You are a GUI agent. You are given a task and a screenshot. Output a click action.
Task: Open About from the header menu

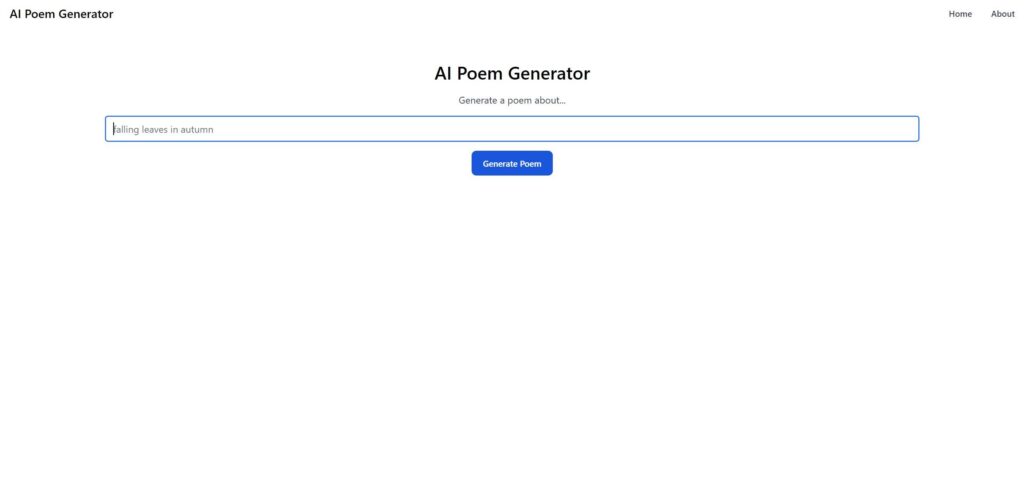[x=1002, y=14]
